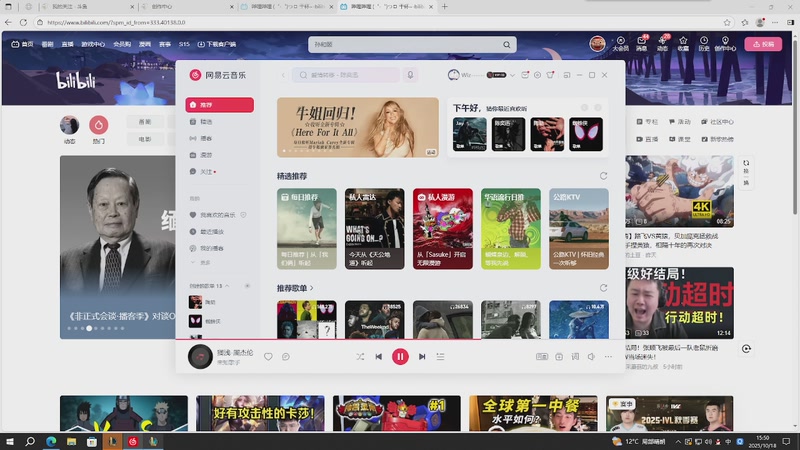Open the spinning album cover of playing song
Screen dimensions: 800x450
tap(200, 357)
